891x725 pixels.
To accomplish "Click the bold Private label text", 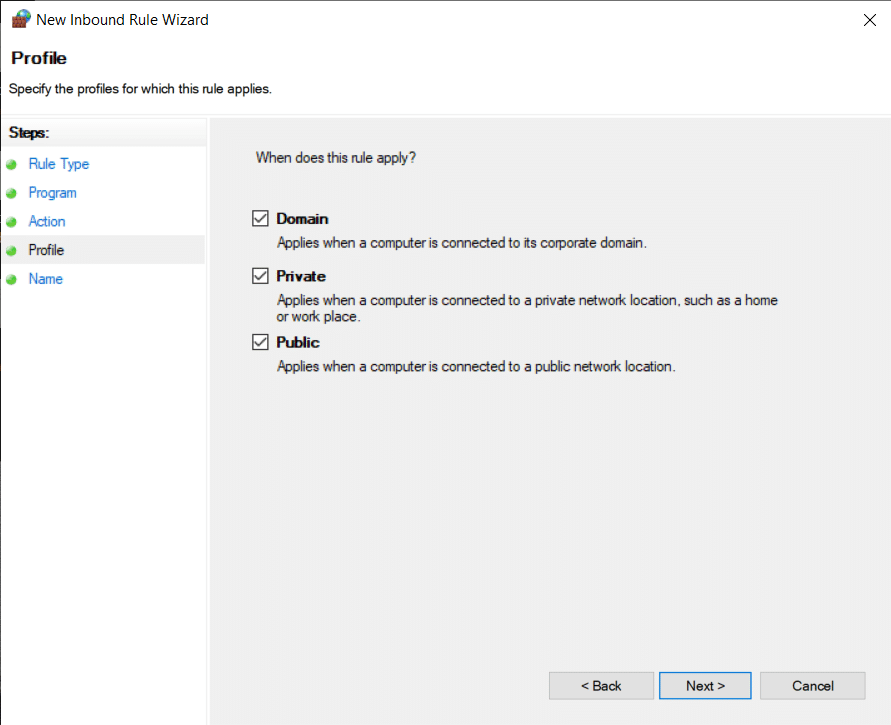I will click(x=301, y=277).
